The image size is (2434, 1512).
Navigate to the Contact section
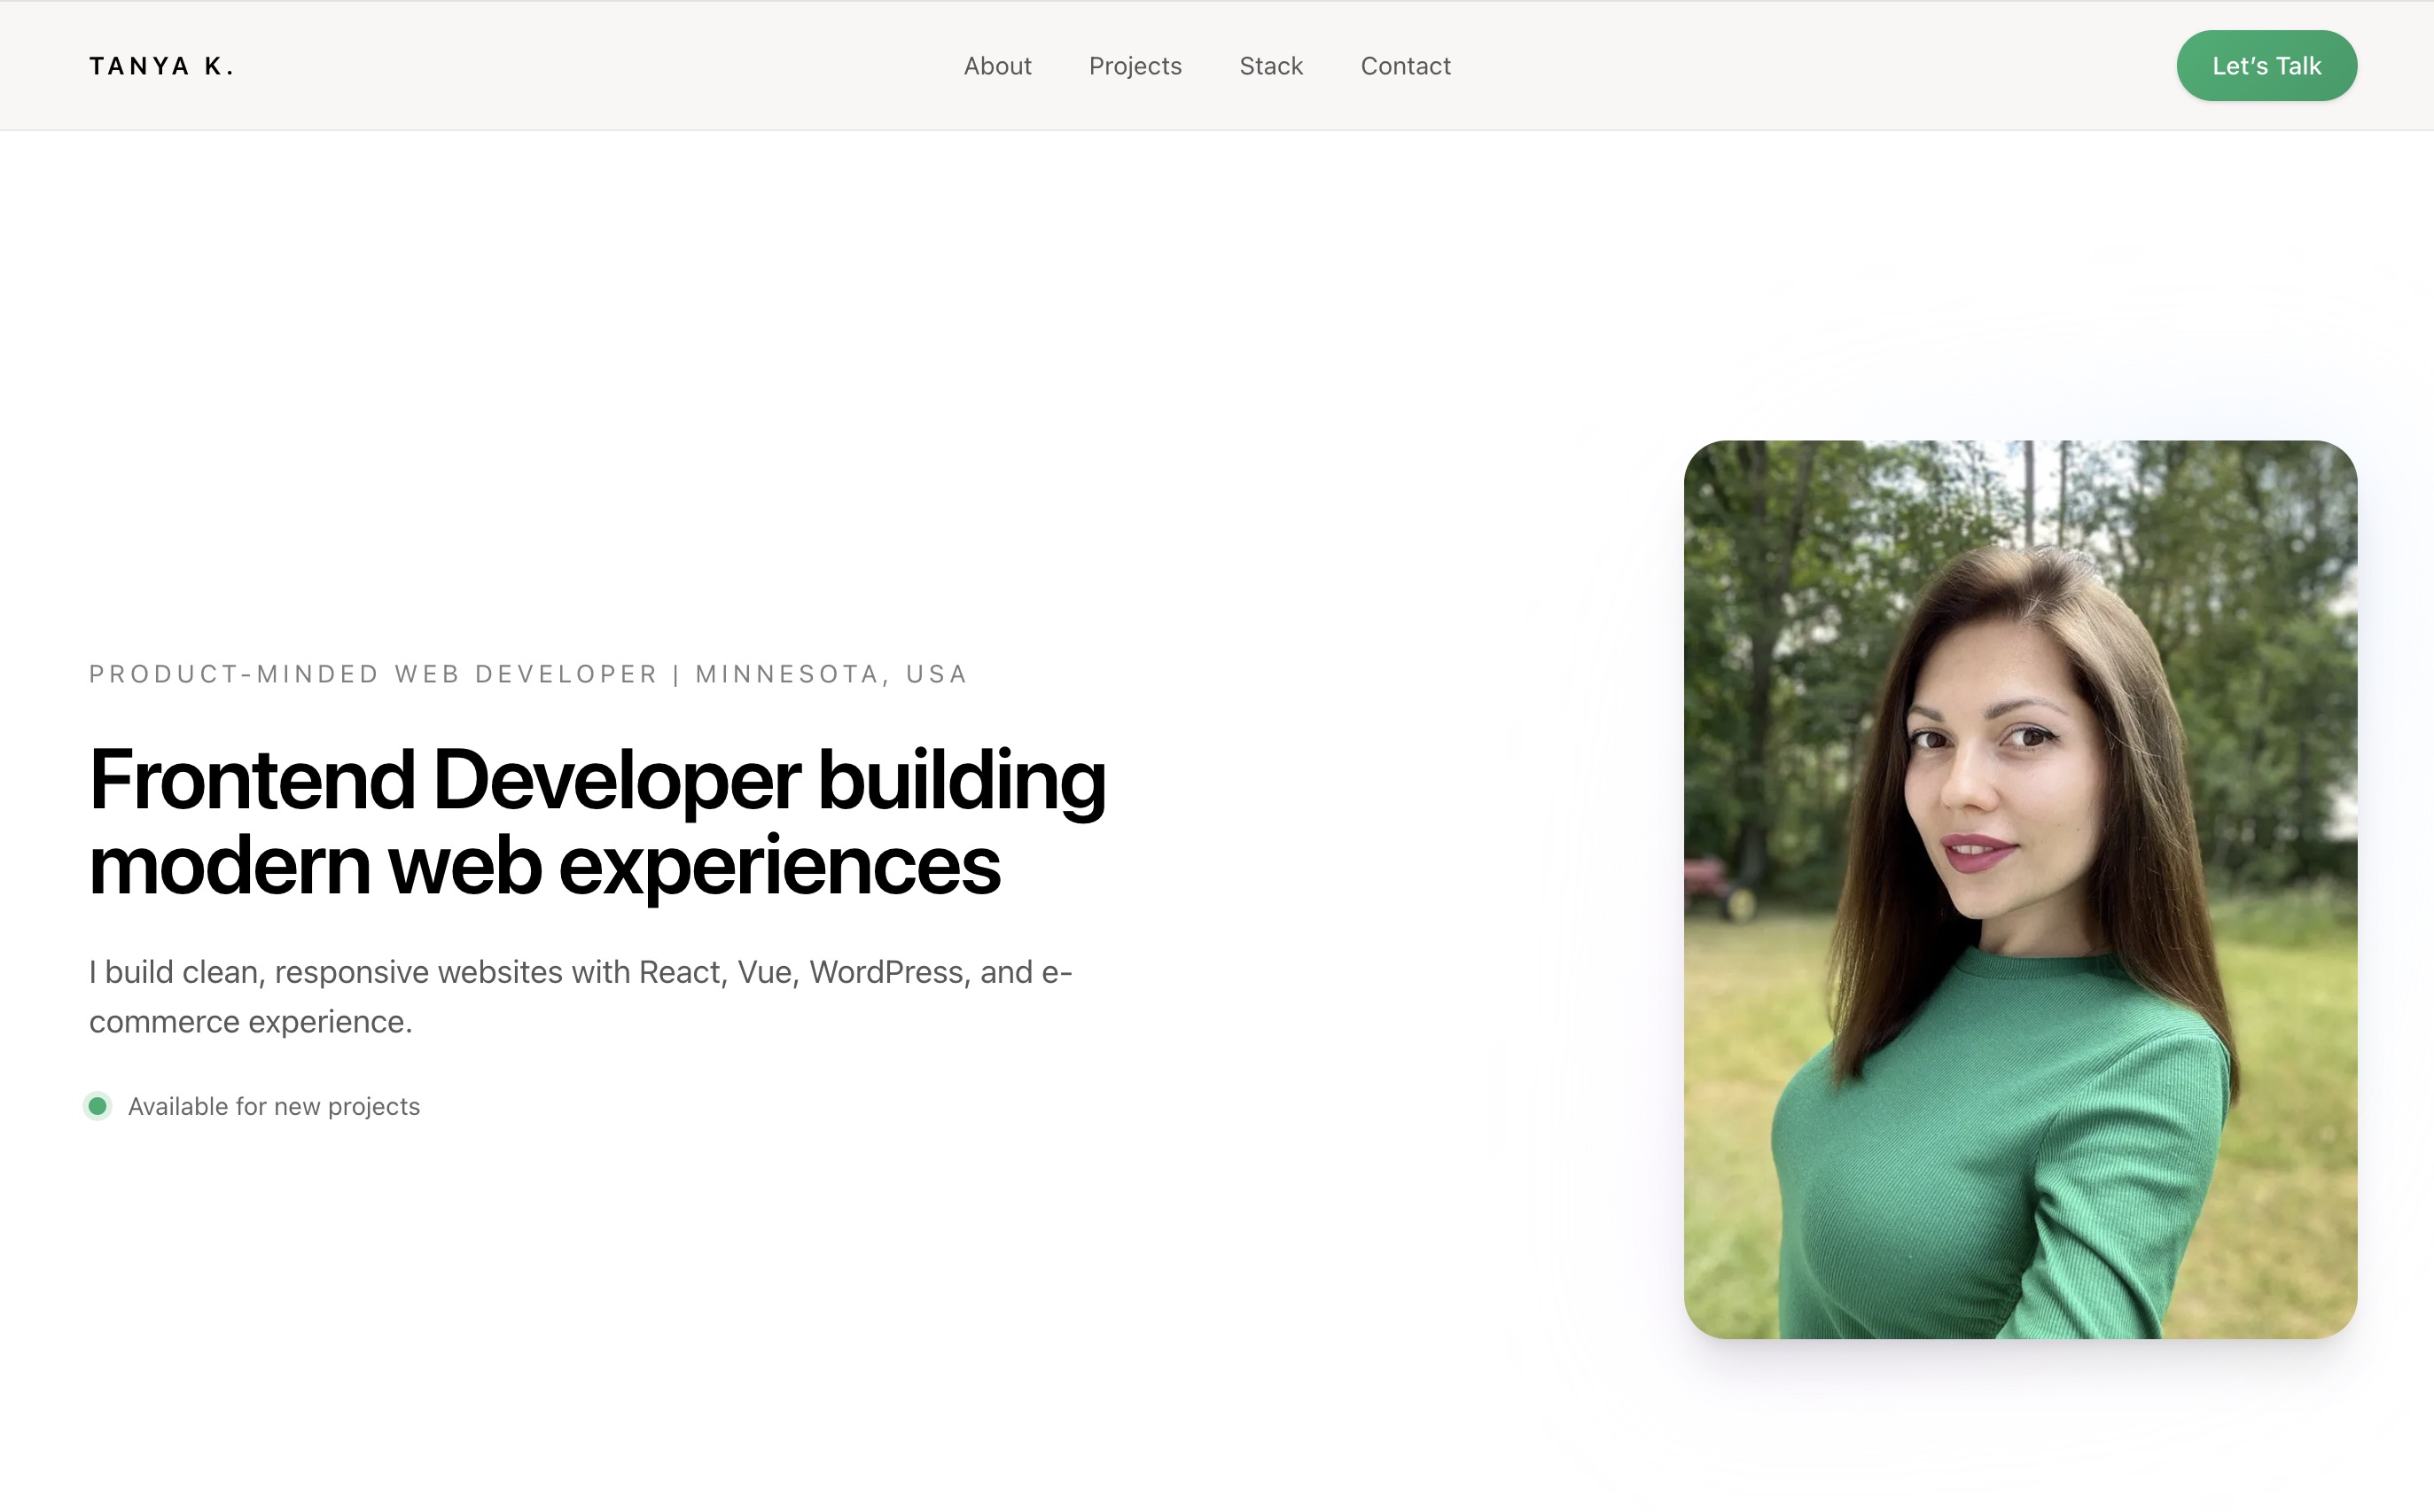point(1405,66)
